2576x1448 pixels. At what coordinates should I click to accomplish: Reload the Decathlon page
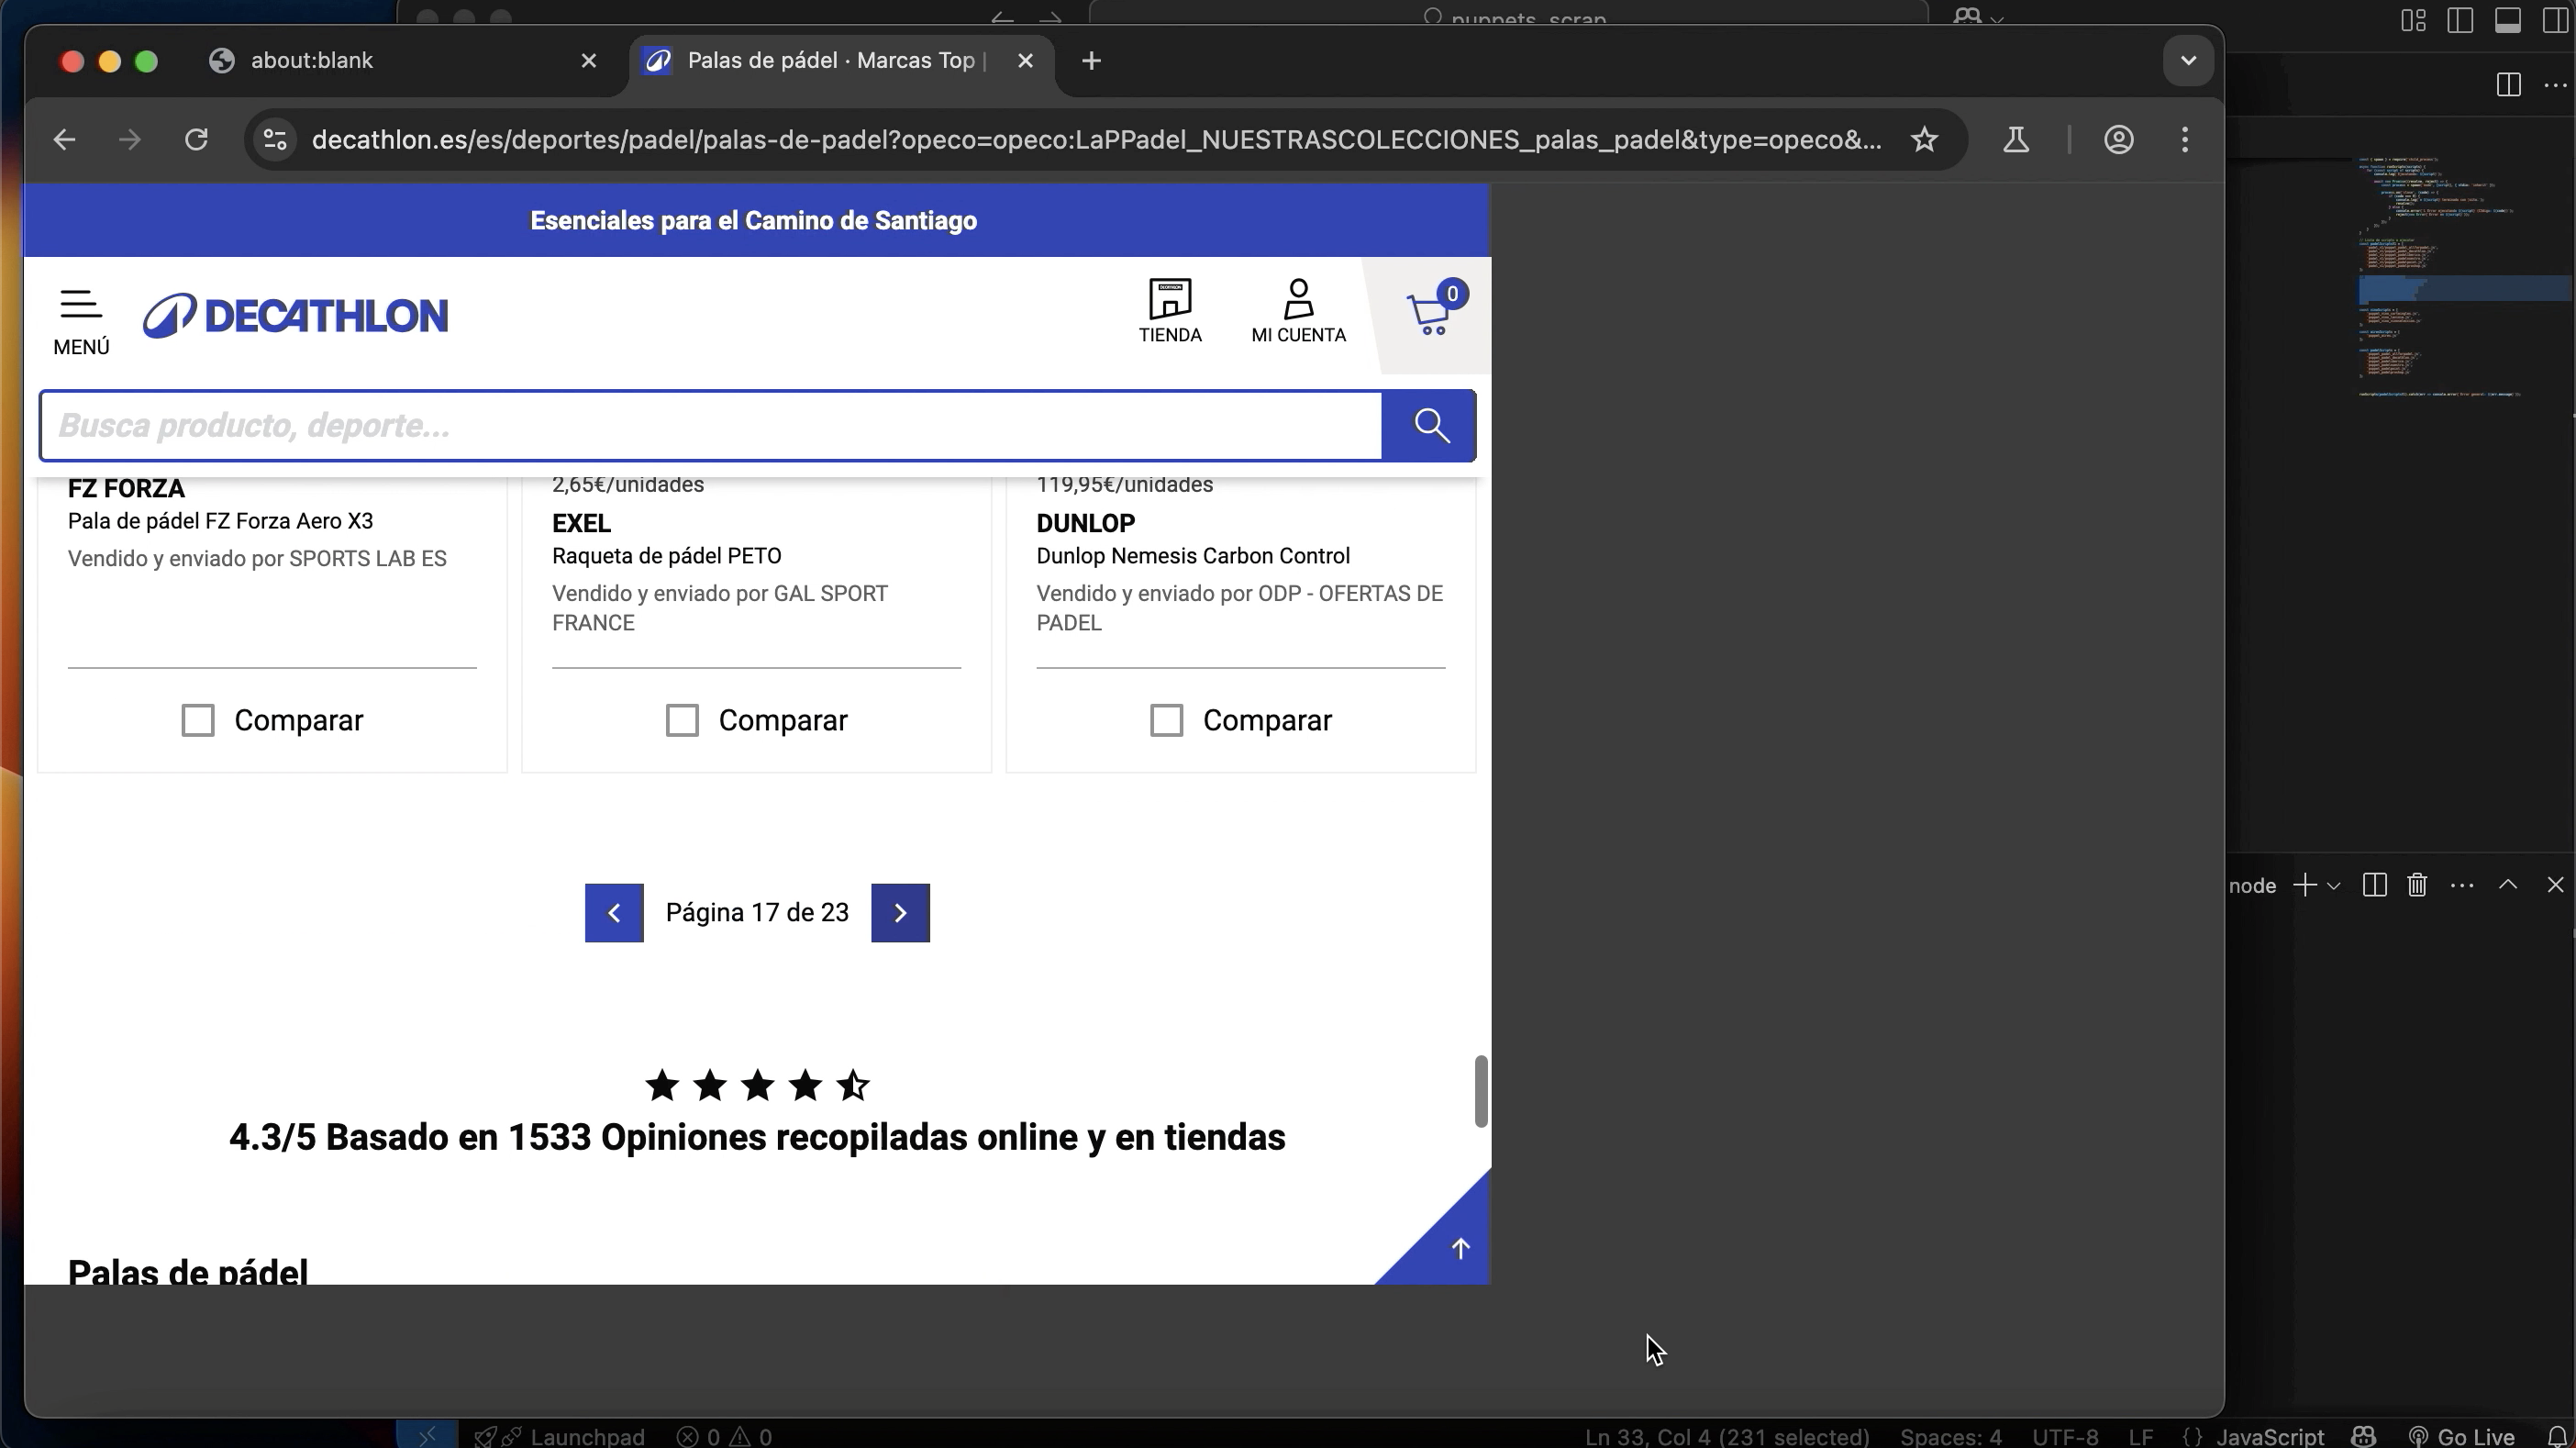[196, 140]
